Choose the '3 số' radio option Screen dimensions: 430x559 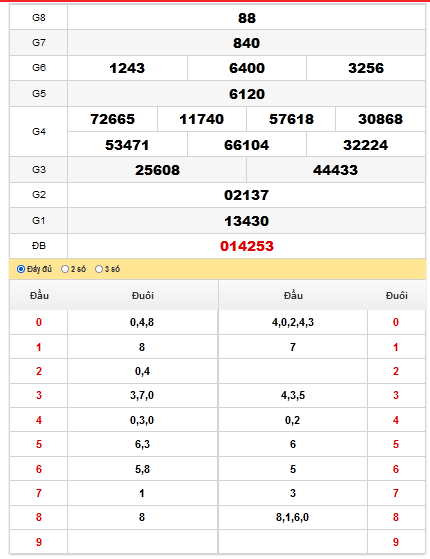coord(99,269)
